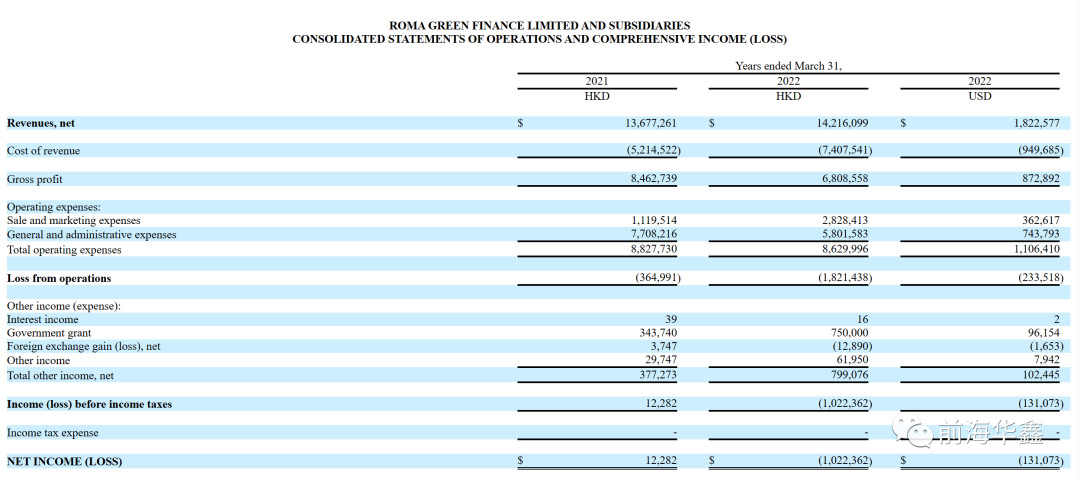
Task: Select total other income 102,445
Action: click(1042, 375)
